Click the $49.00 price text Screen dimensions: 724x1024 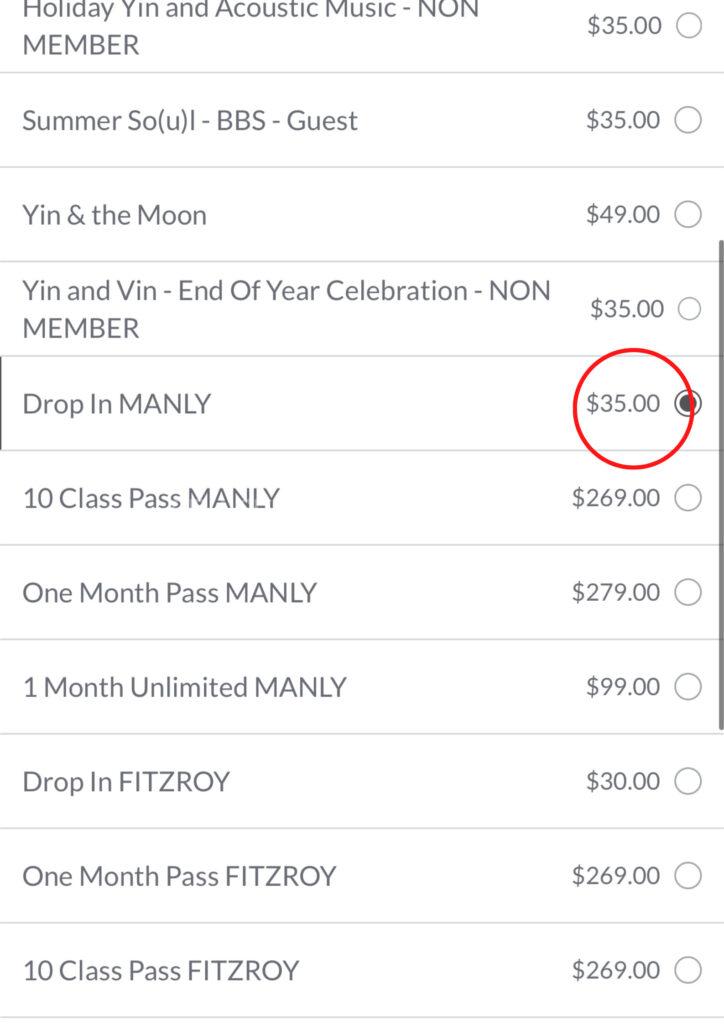point(623,214)
